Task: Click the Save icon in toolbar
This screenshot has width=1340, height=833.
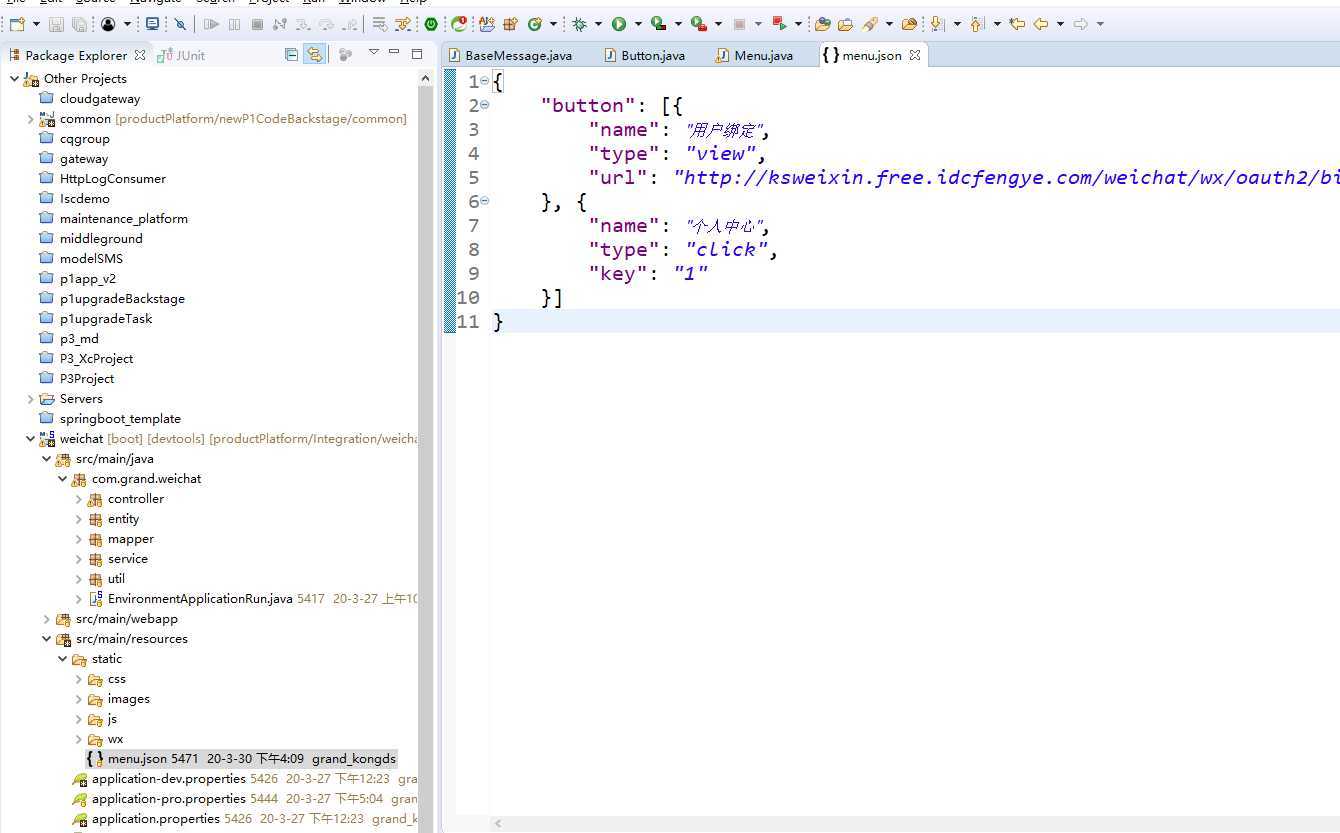Action: [x=56, y=24]
